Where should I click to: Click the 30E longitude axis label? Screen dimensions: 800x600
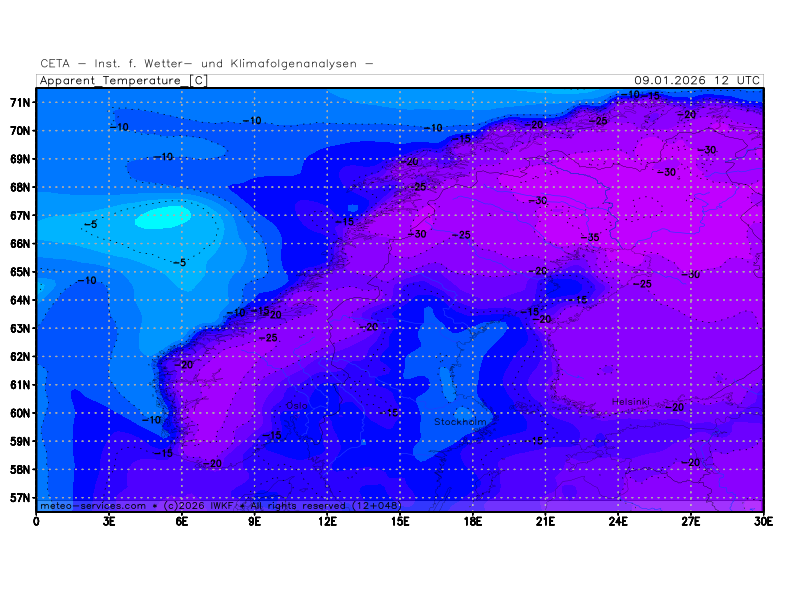pyautogui.click(x=764, y=520)
